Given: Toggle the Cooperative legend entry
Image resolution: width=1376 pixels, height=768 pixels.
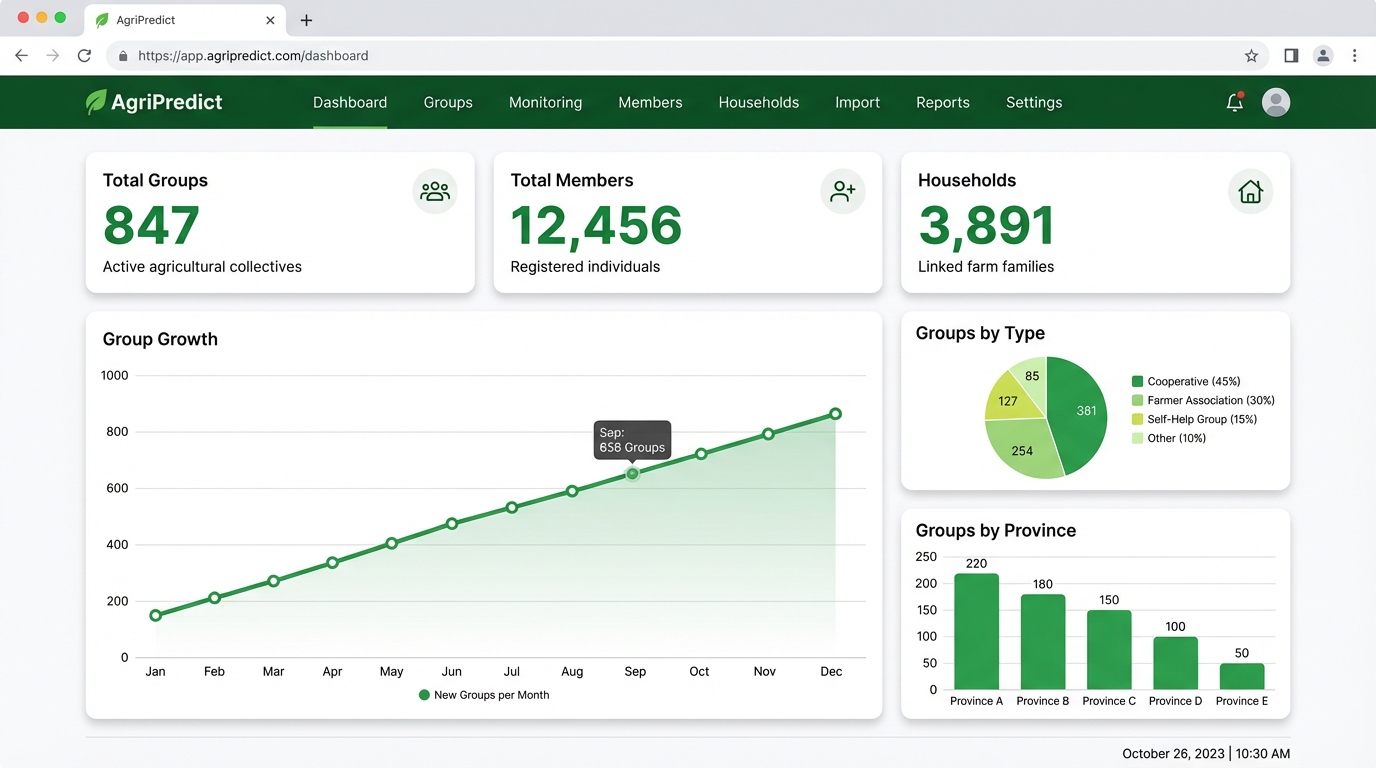Looking at the screenshot, I should click(x=1195, y=381).
